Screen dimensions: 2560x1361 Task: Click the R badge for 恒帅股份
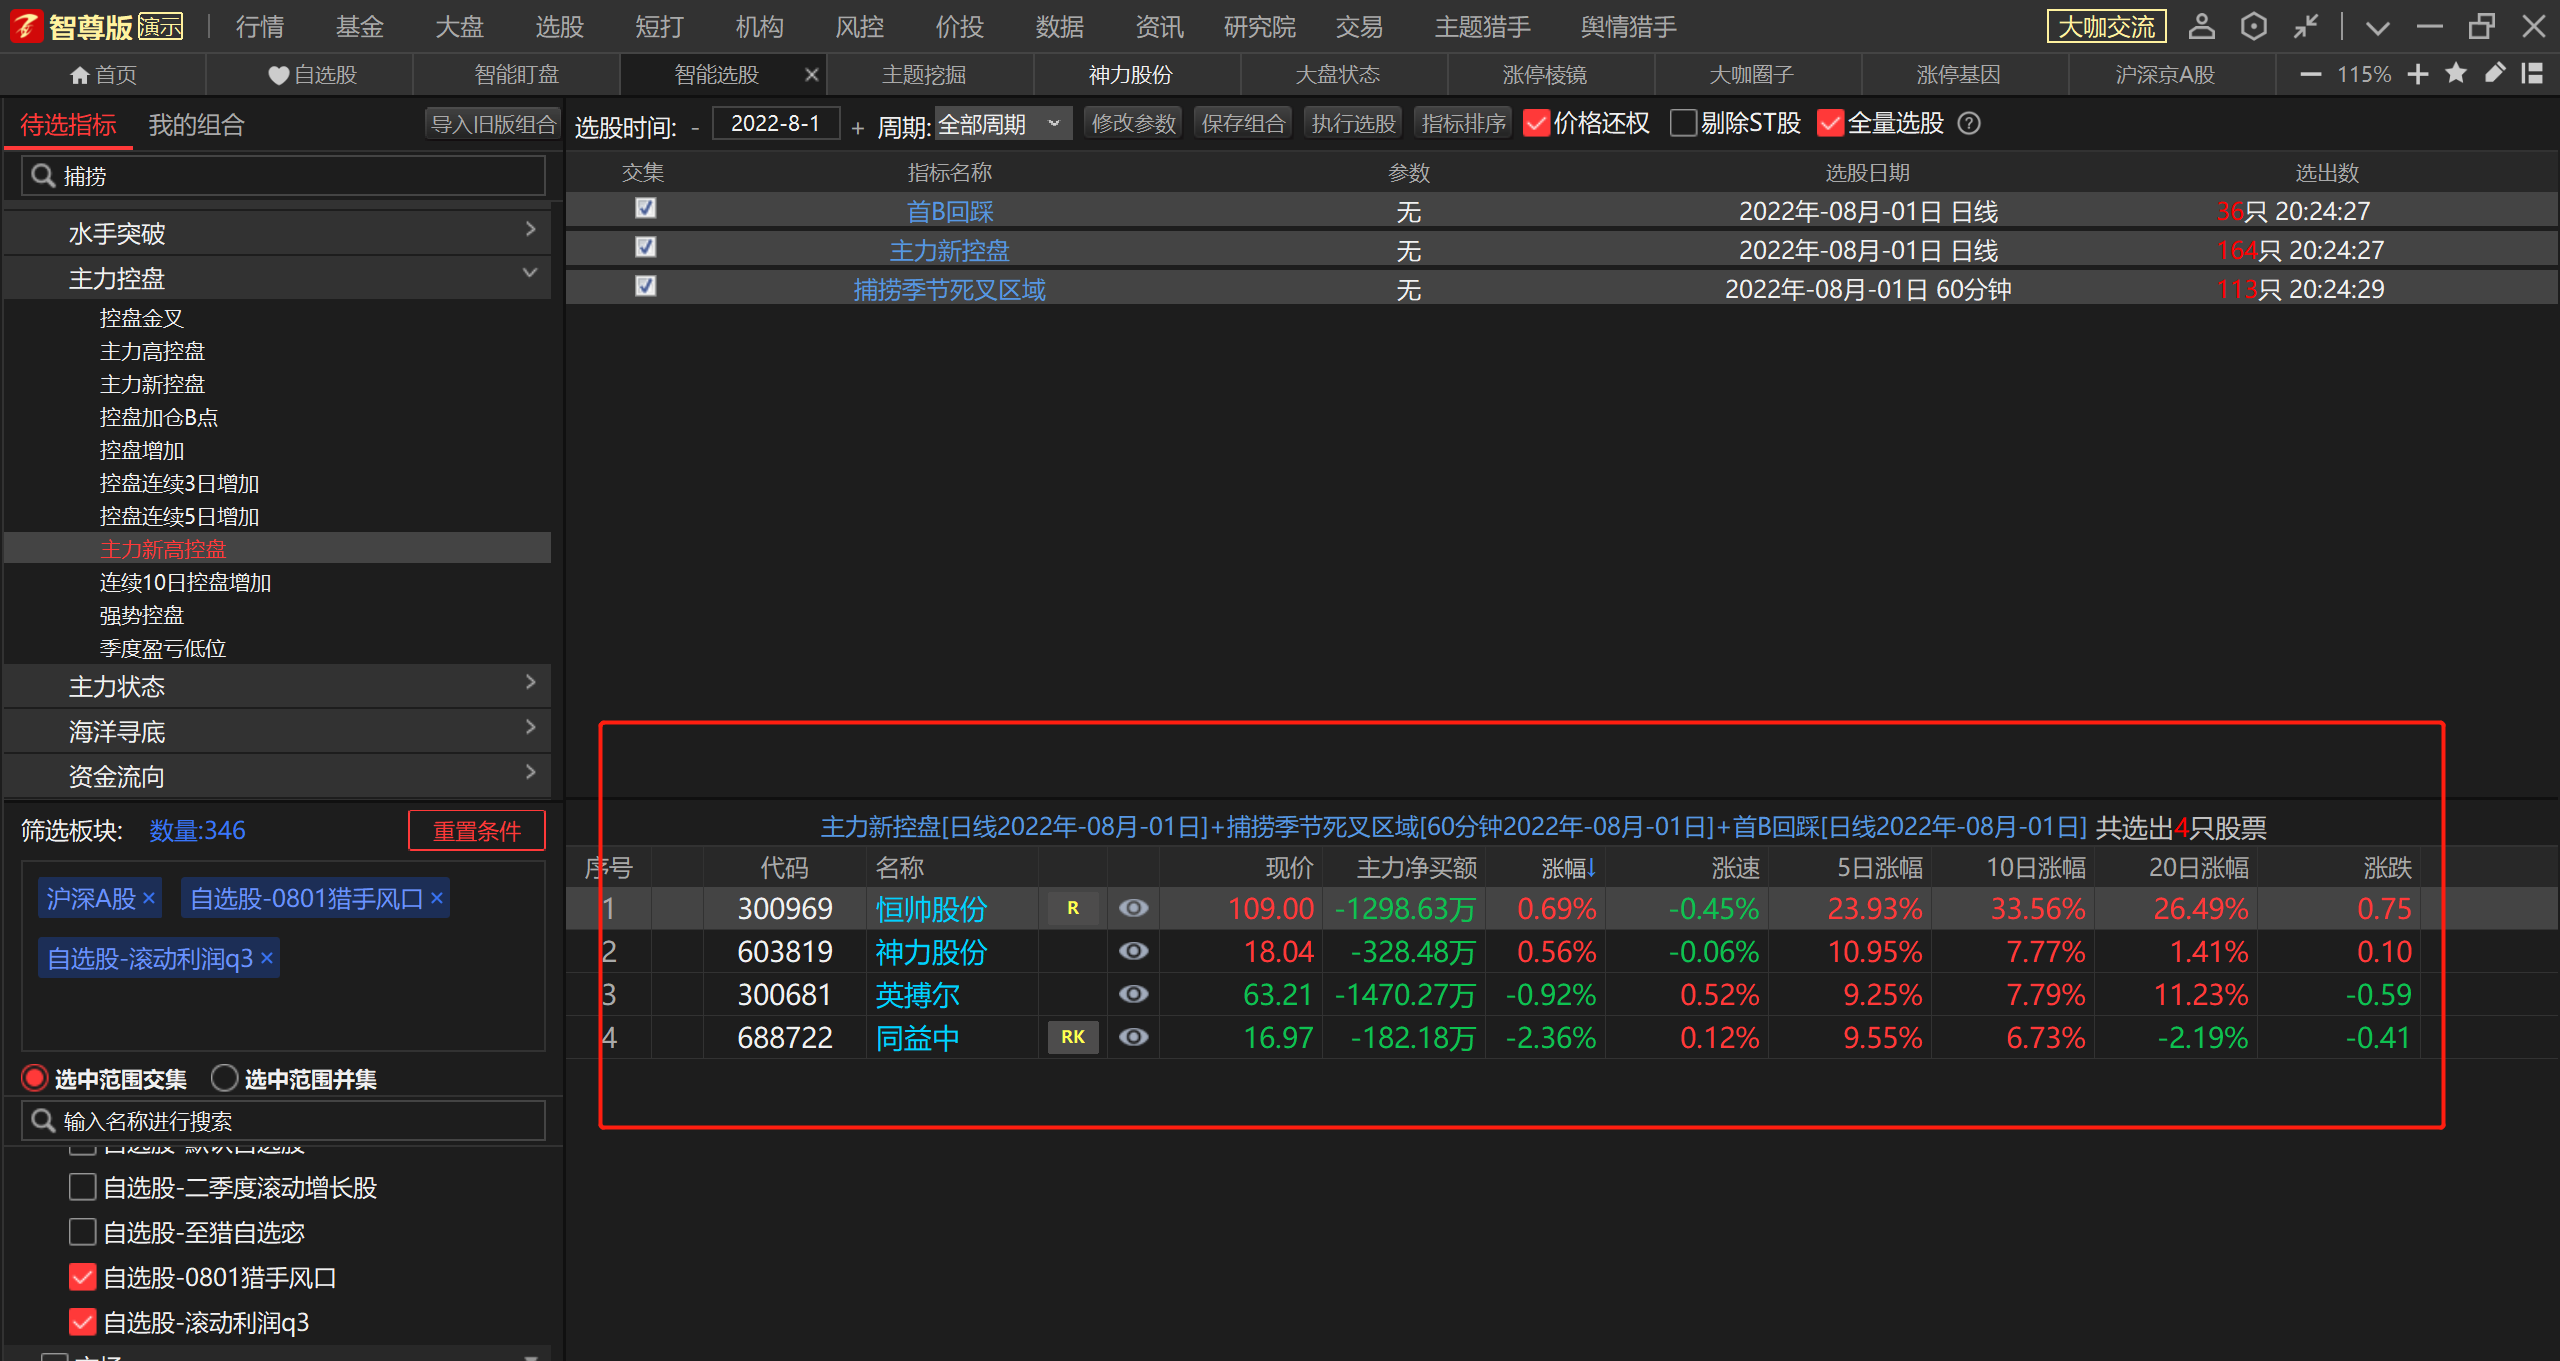(x=1073, y=908)
